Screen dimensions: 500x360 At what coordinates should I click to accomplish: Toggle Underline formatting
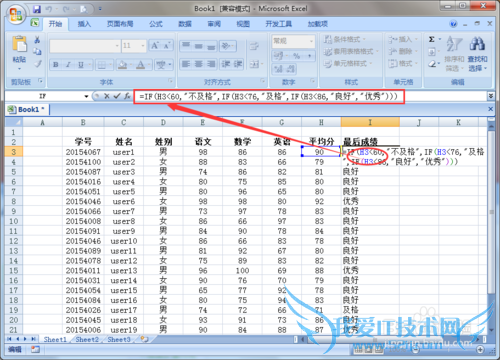click(80, 64)
